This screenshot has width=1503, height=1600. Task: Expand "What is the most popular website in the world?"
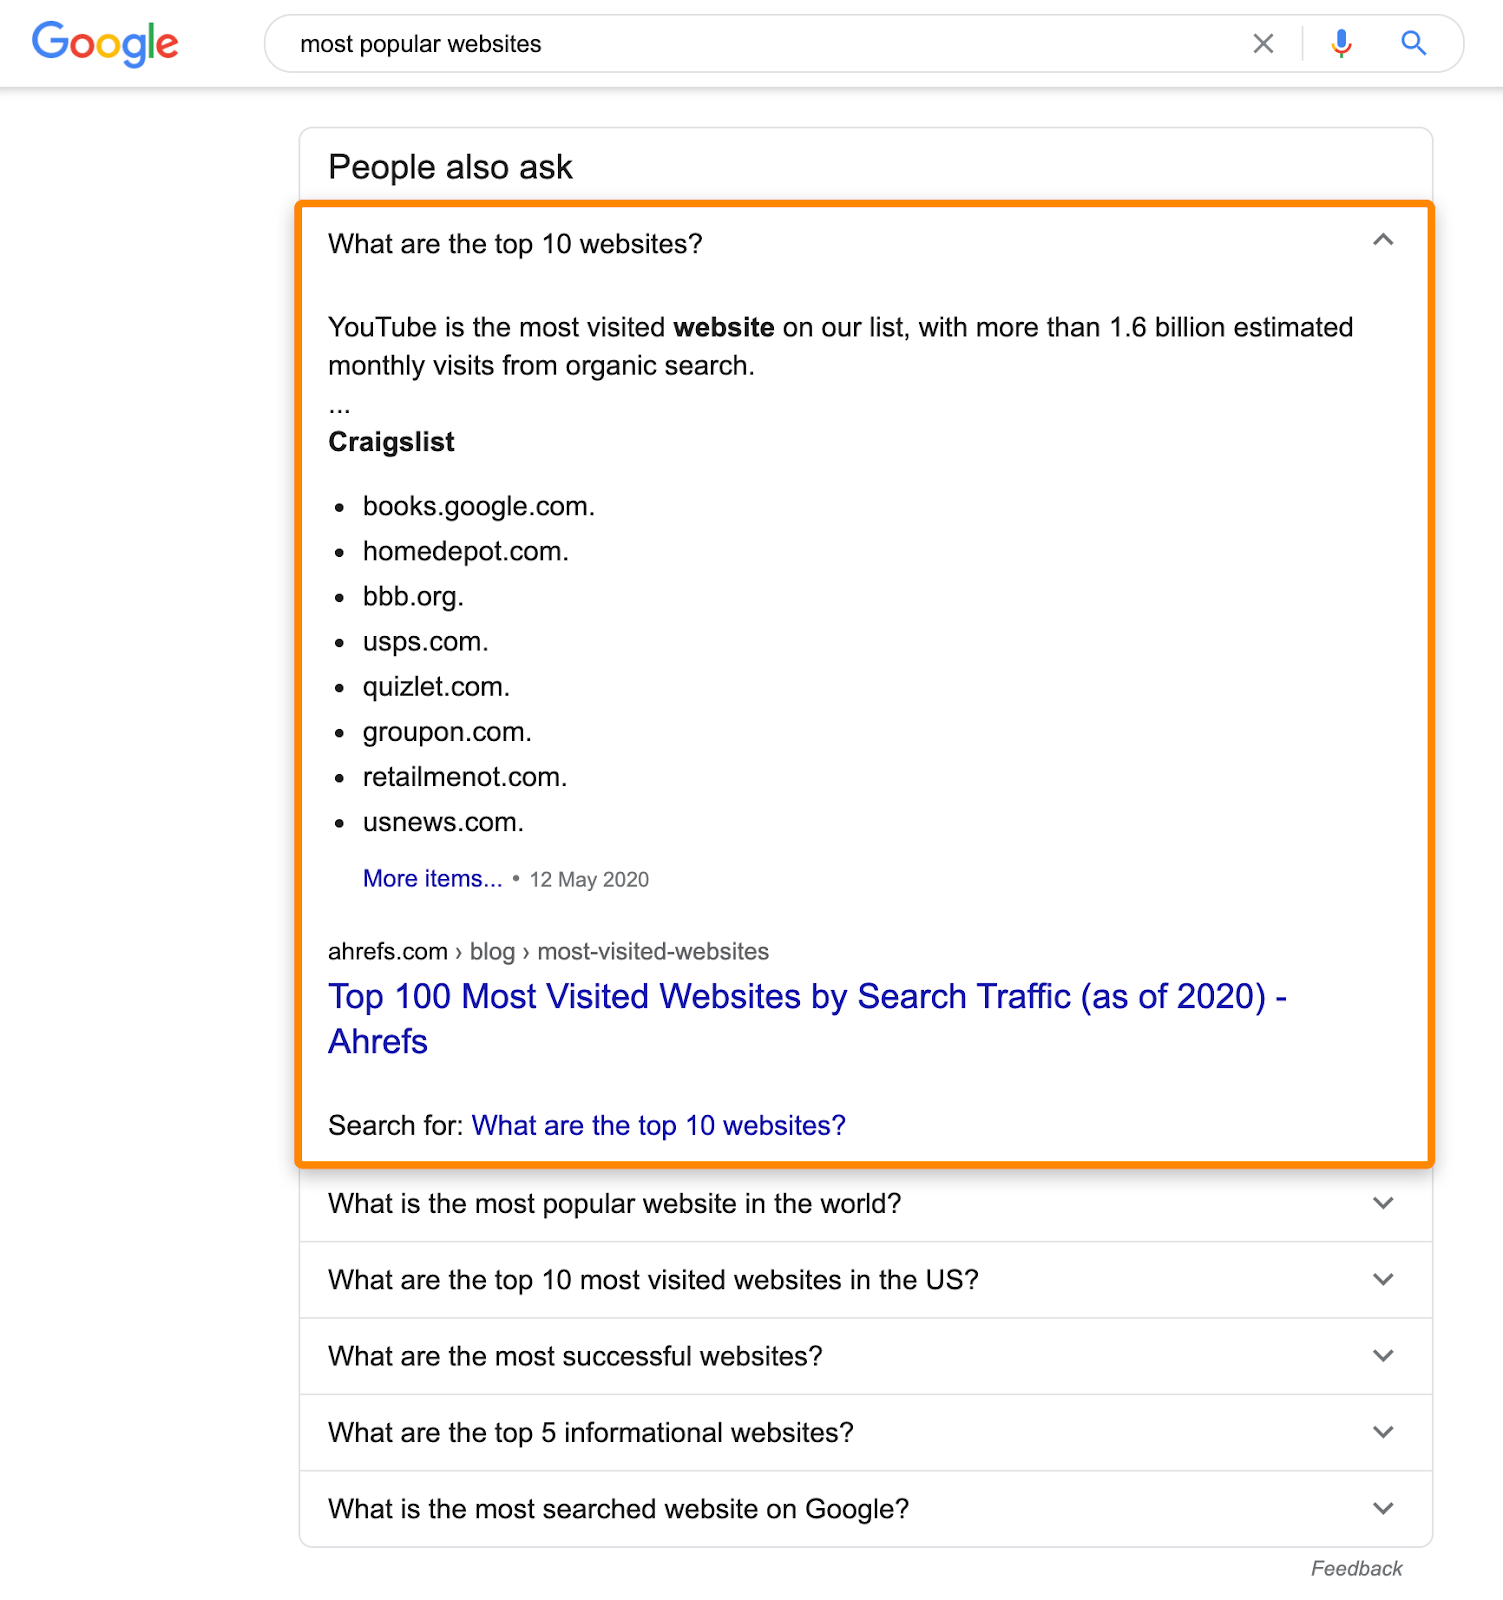(x=1383, y=1204)
